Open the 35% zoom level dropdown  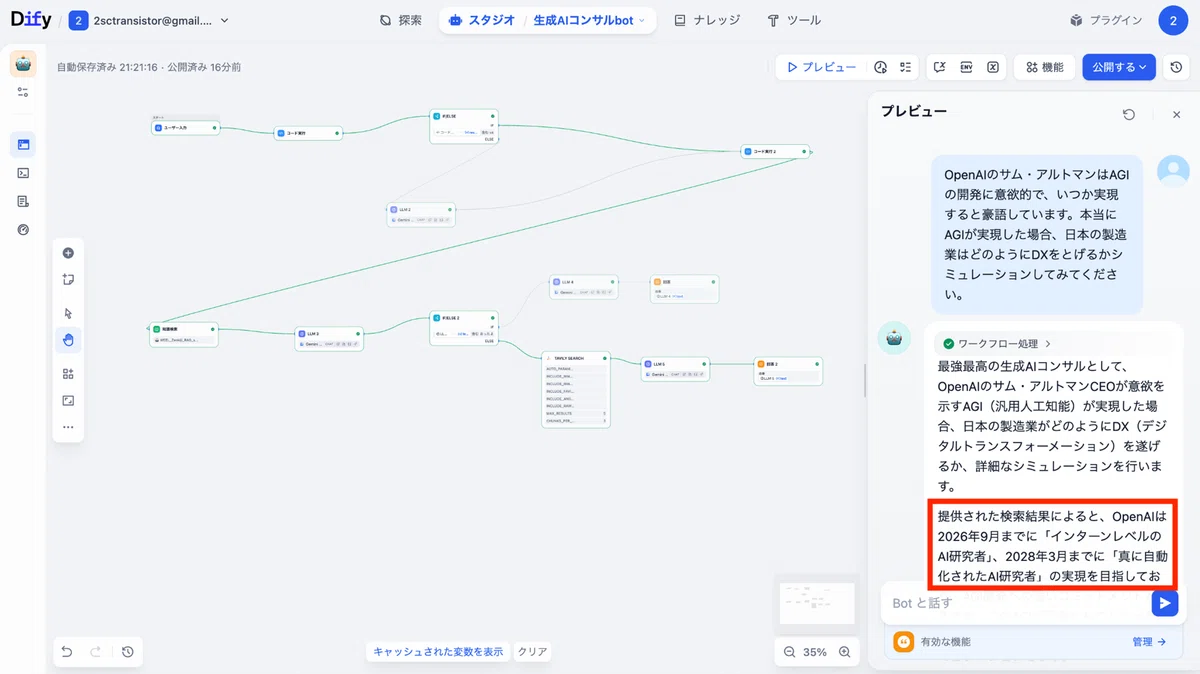[815, 652]
